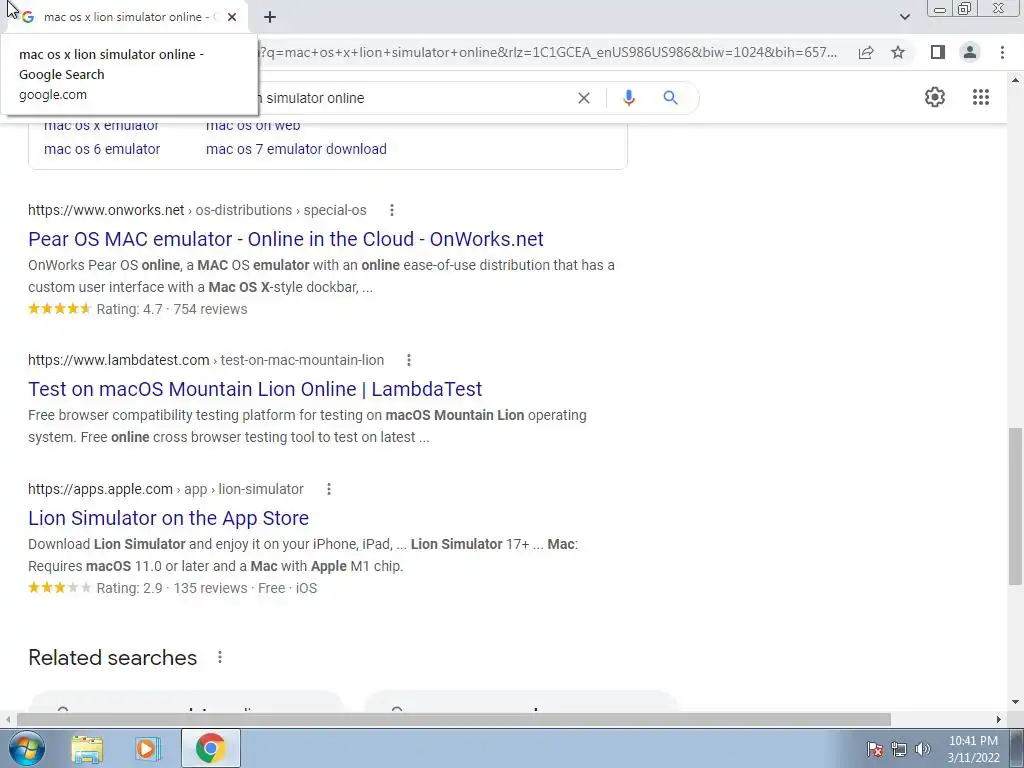Click horizontal scrollbar left arrow
The height and width of the screenshot is (768, 1024).
pos(8,719)
